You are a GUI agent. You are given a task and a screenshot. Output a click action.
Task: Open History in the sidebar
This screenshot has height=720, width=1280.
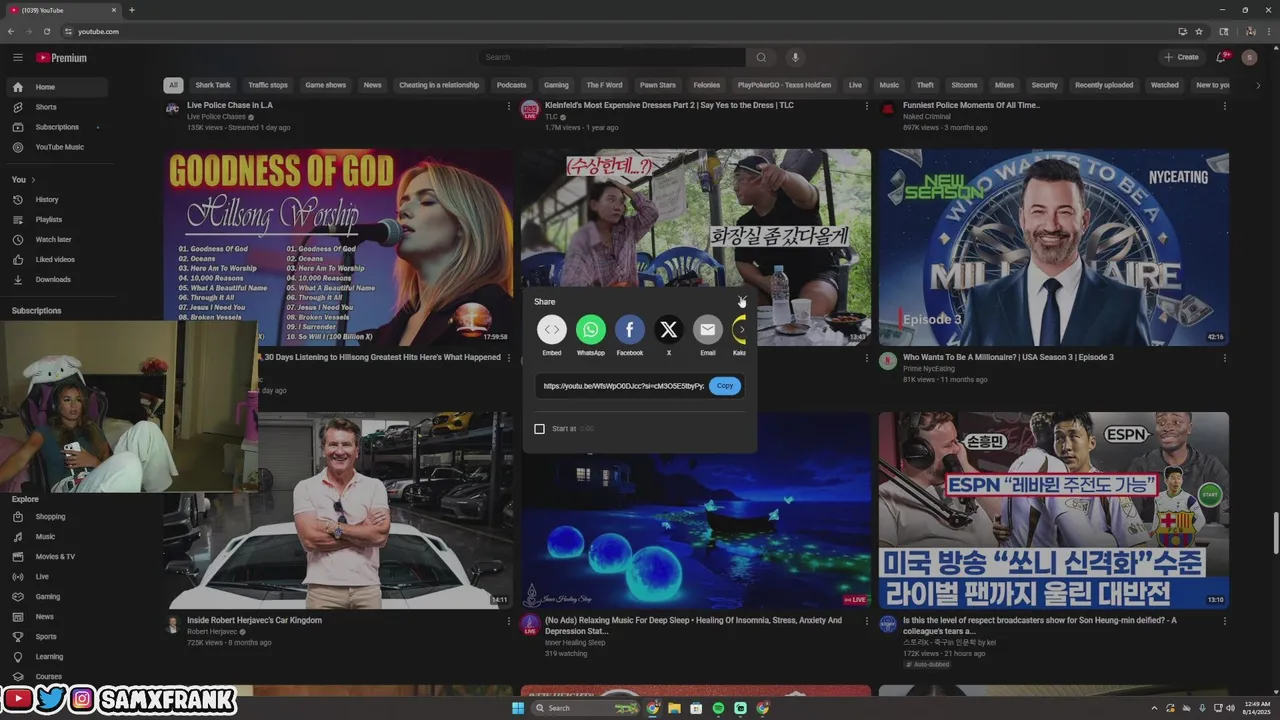57,199
